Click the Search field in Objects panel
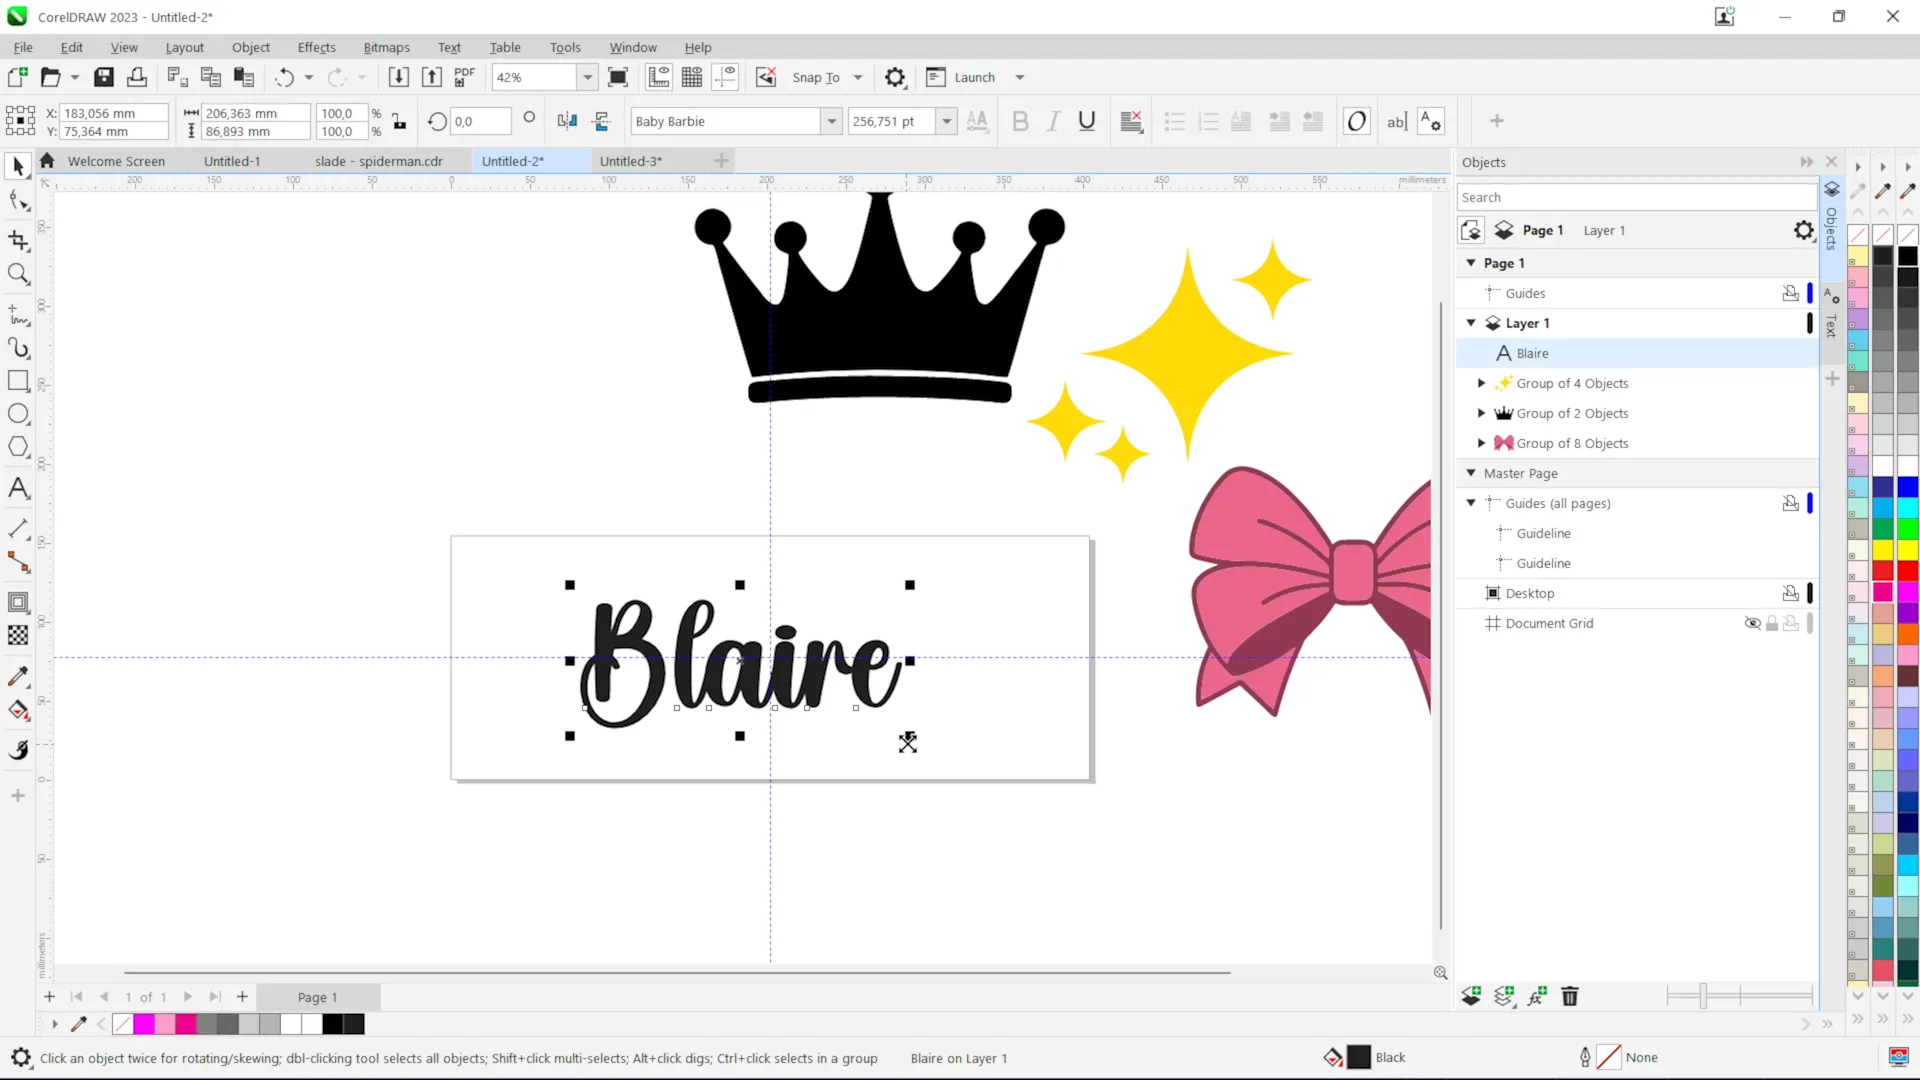Screen dimensions: 1920x1080 tap(1636, 197)
